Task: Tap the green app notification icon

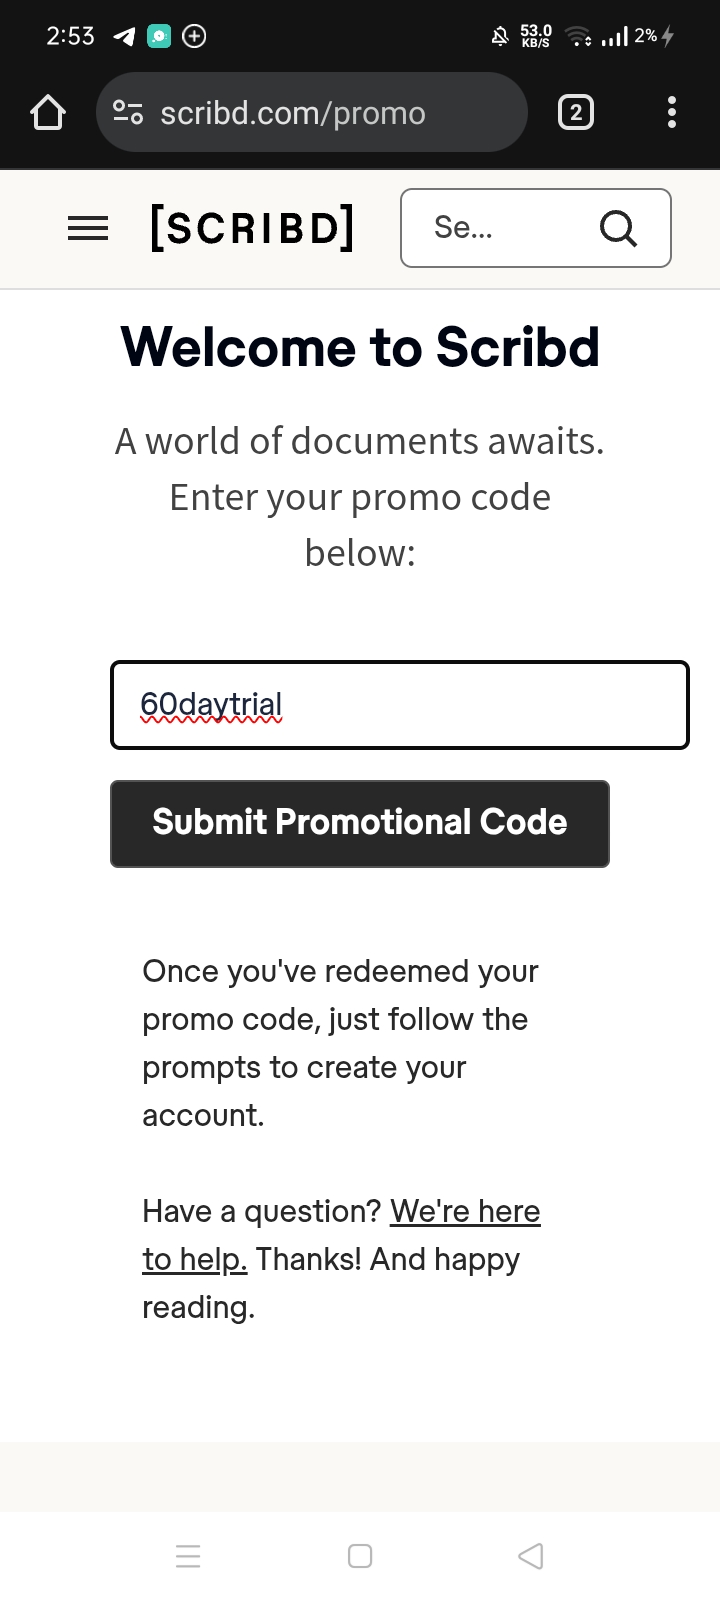Action: point(159,37)
